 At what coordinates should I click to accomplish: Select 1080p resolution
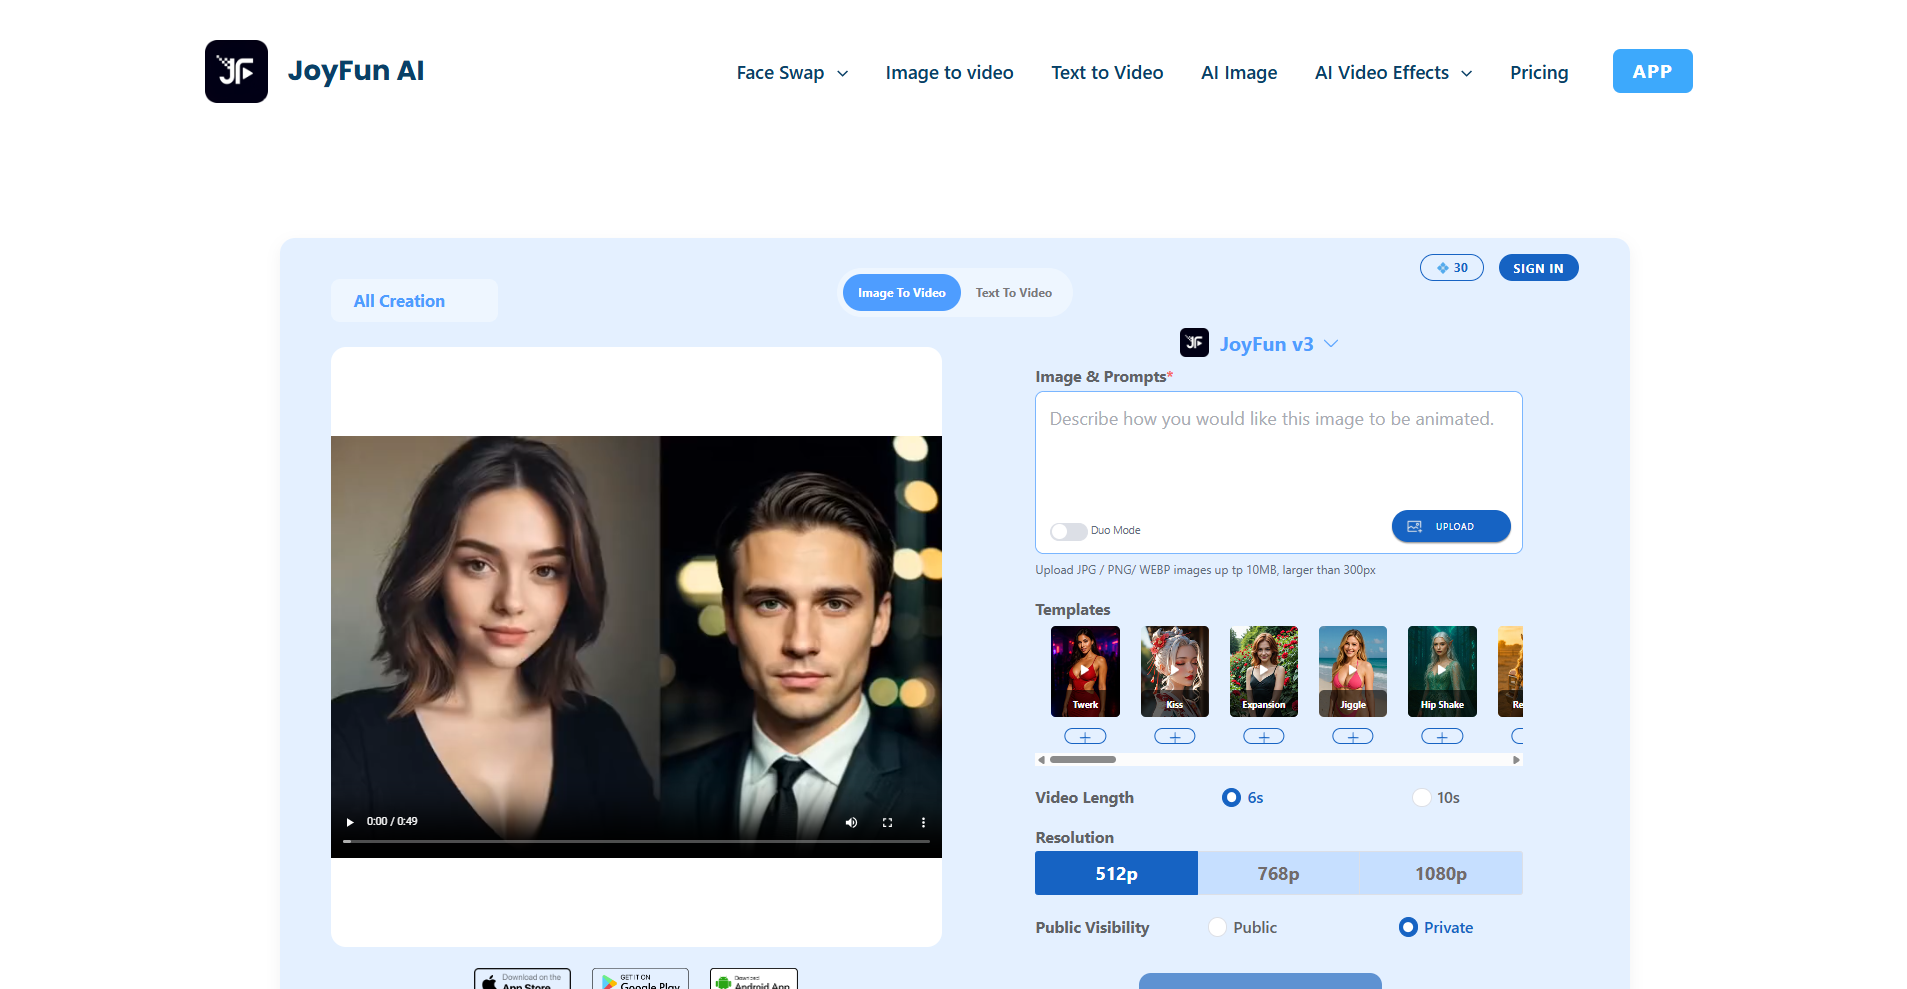point(1440,872)
